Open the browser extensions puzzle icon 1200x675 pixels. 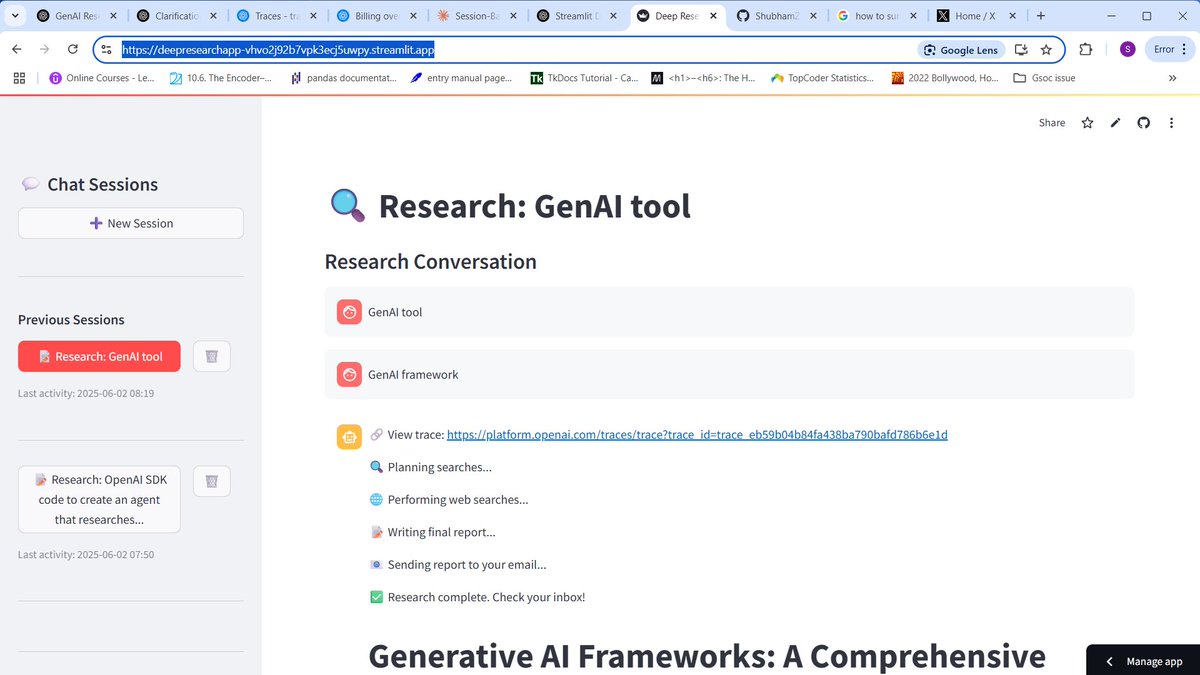pyautogui.click(x=1087, y=49)
